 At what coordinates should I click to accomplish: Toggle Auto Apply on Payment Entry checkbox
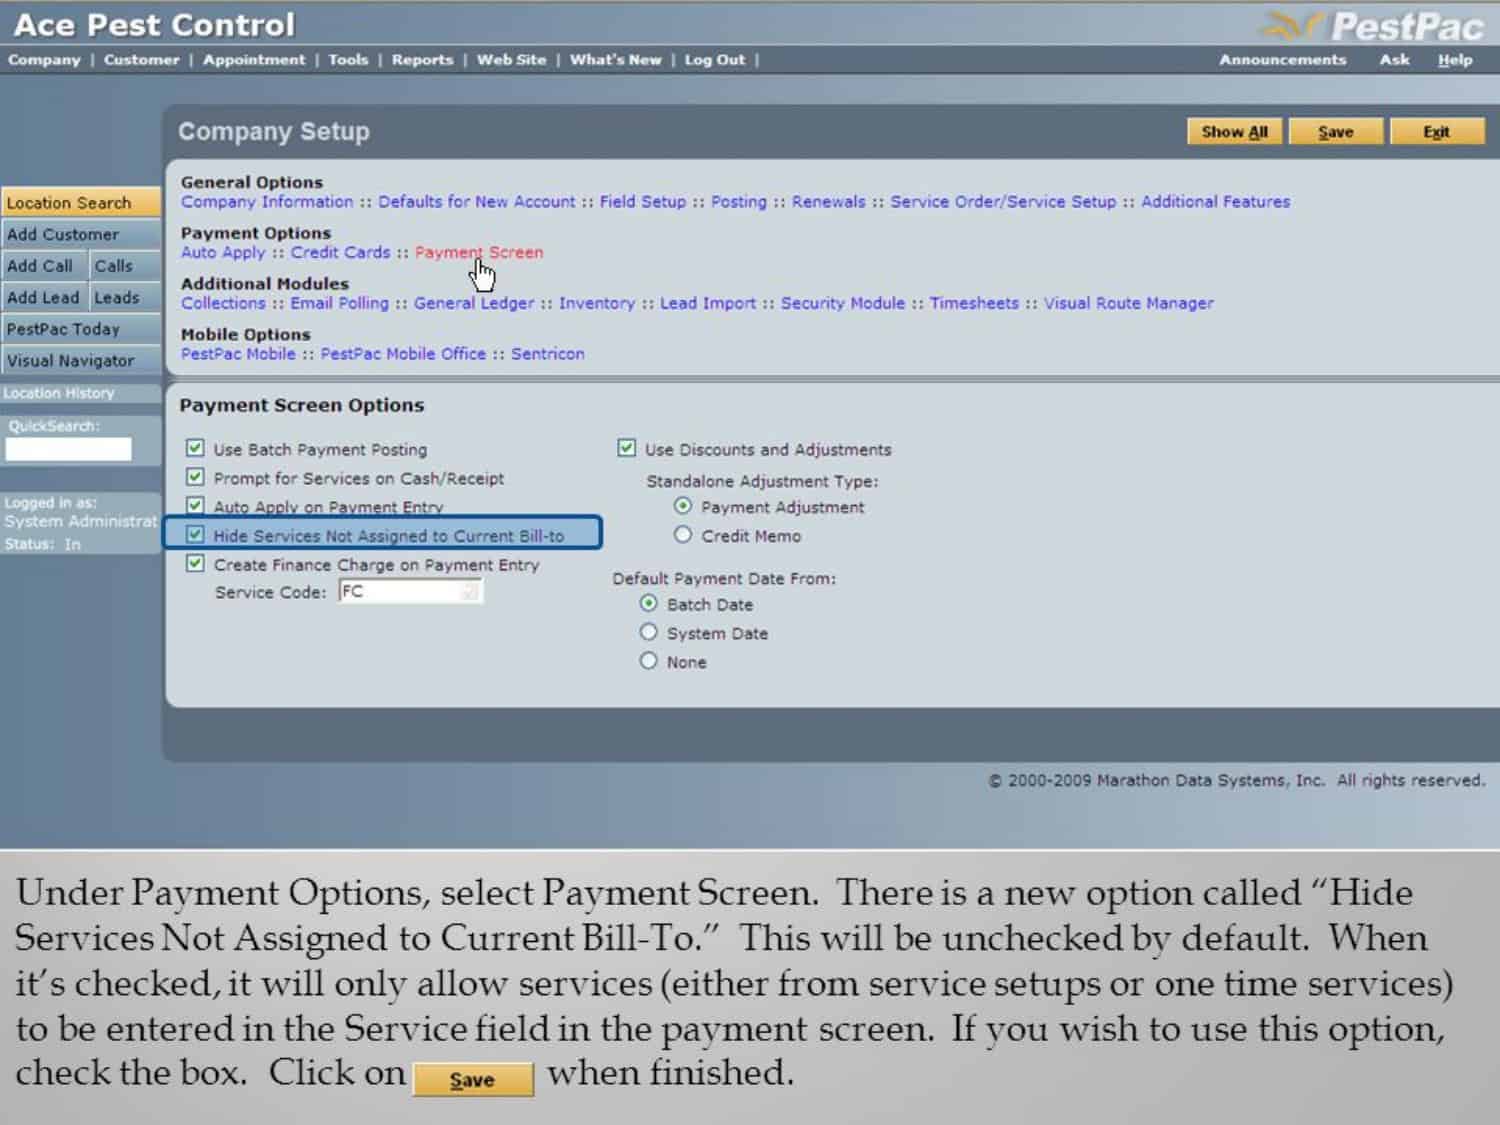pyautogui.click(x=195, y=505)
